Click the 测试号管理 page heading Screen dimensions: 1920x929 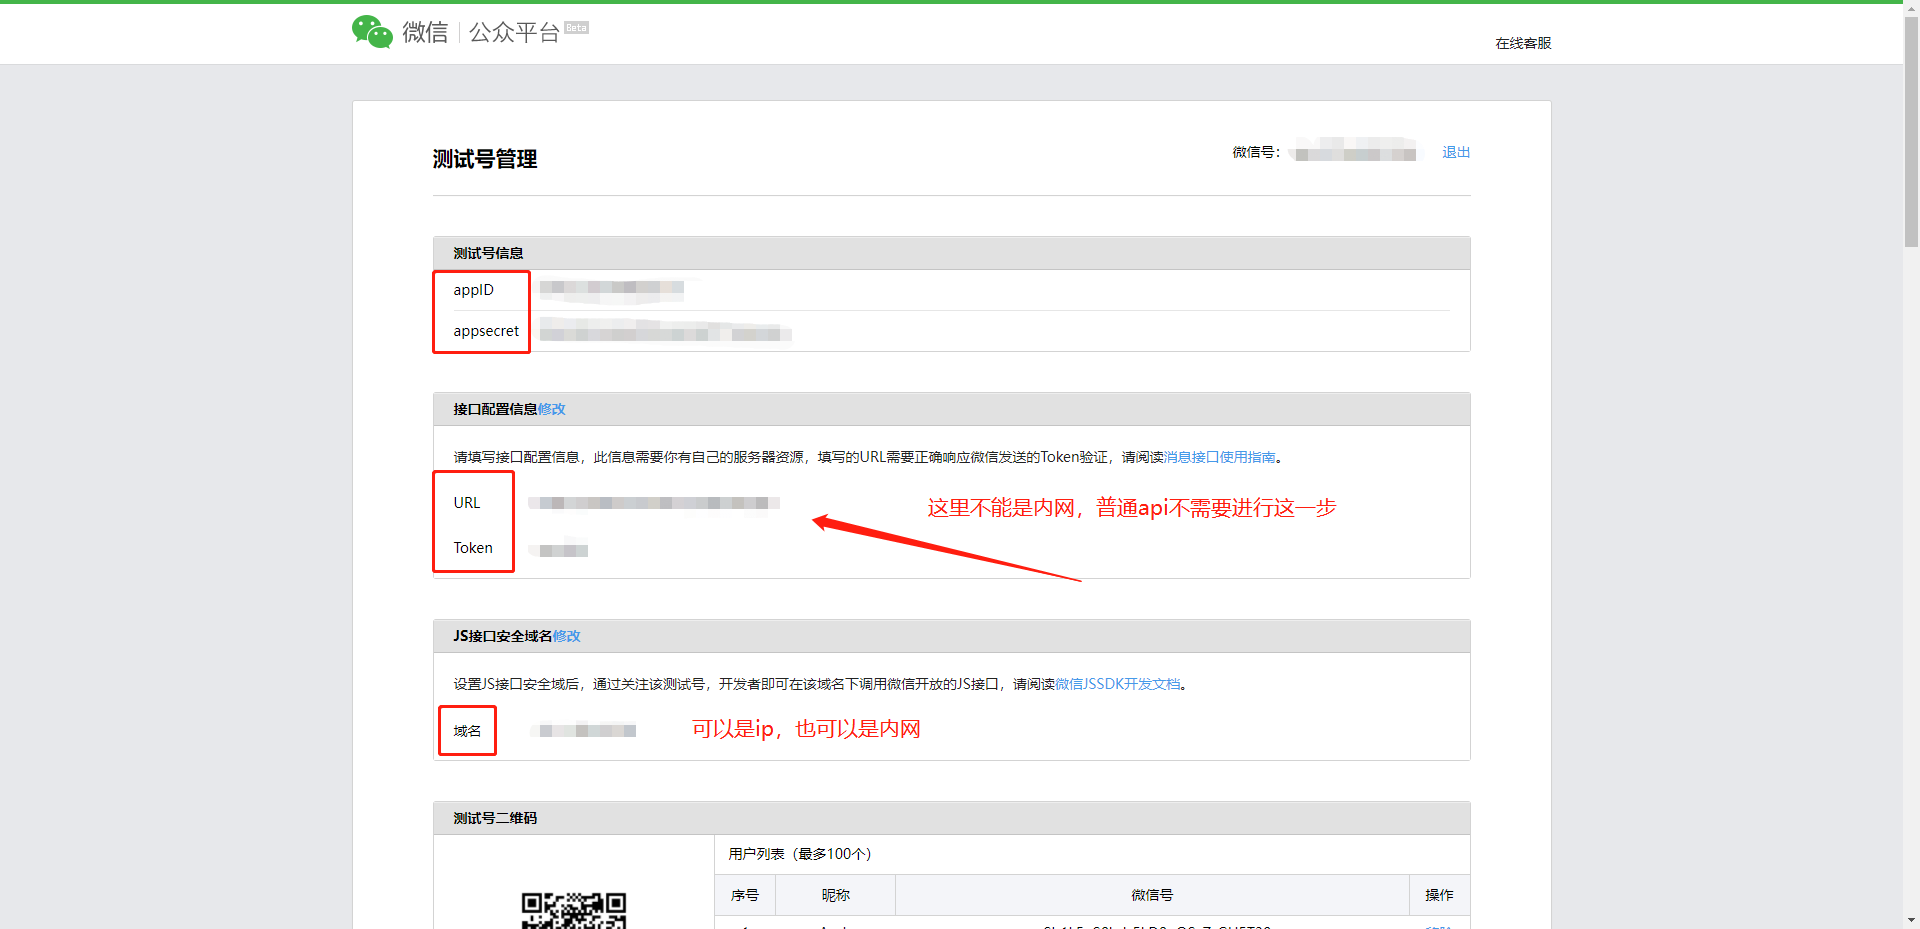[485, 159]
